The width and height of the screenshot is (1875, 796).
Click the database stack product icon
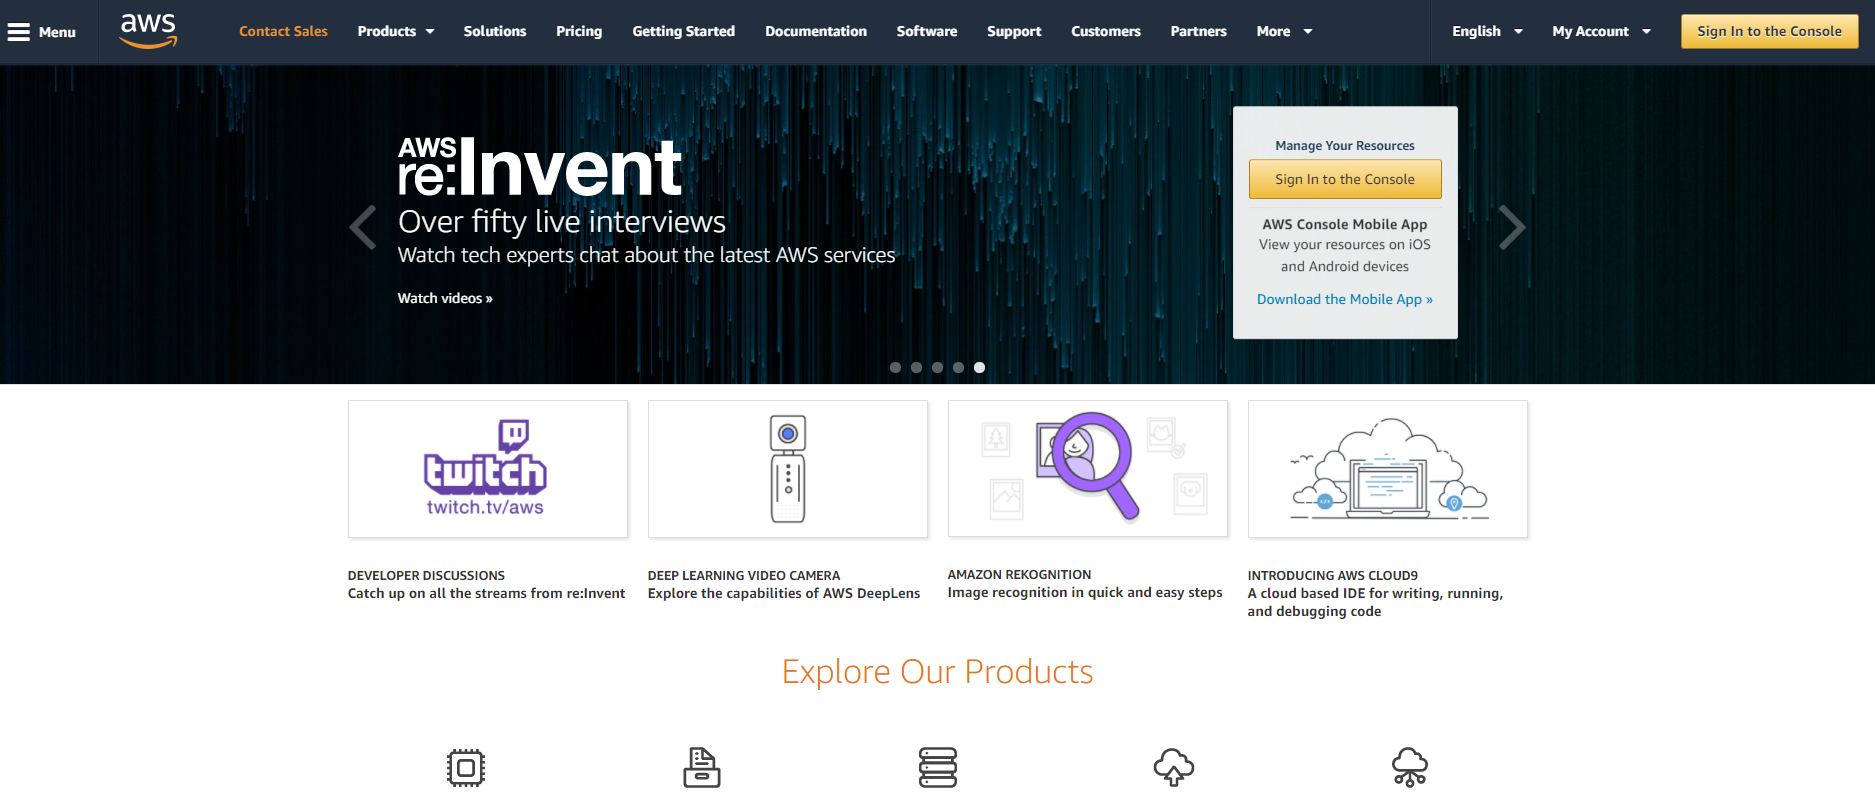938,767
